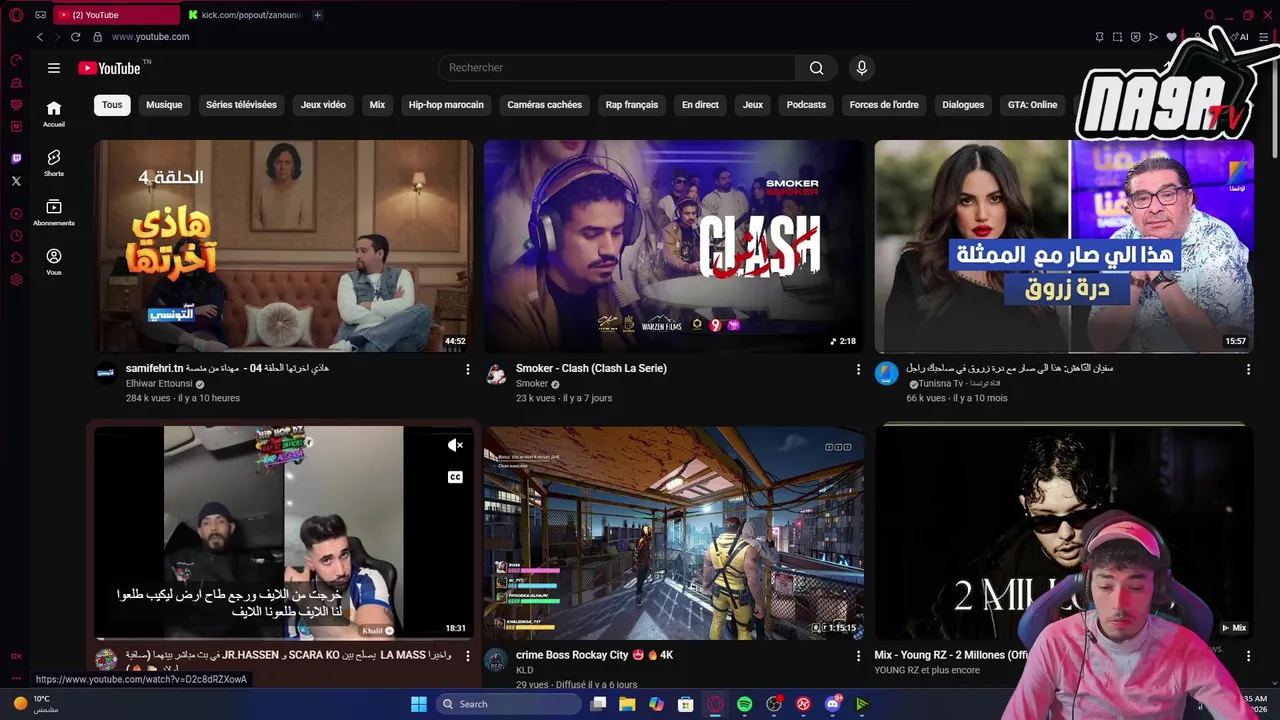The image size is (1280, 720).
Task: Select the En direct chip
Action: point(700,105)
